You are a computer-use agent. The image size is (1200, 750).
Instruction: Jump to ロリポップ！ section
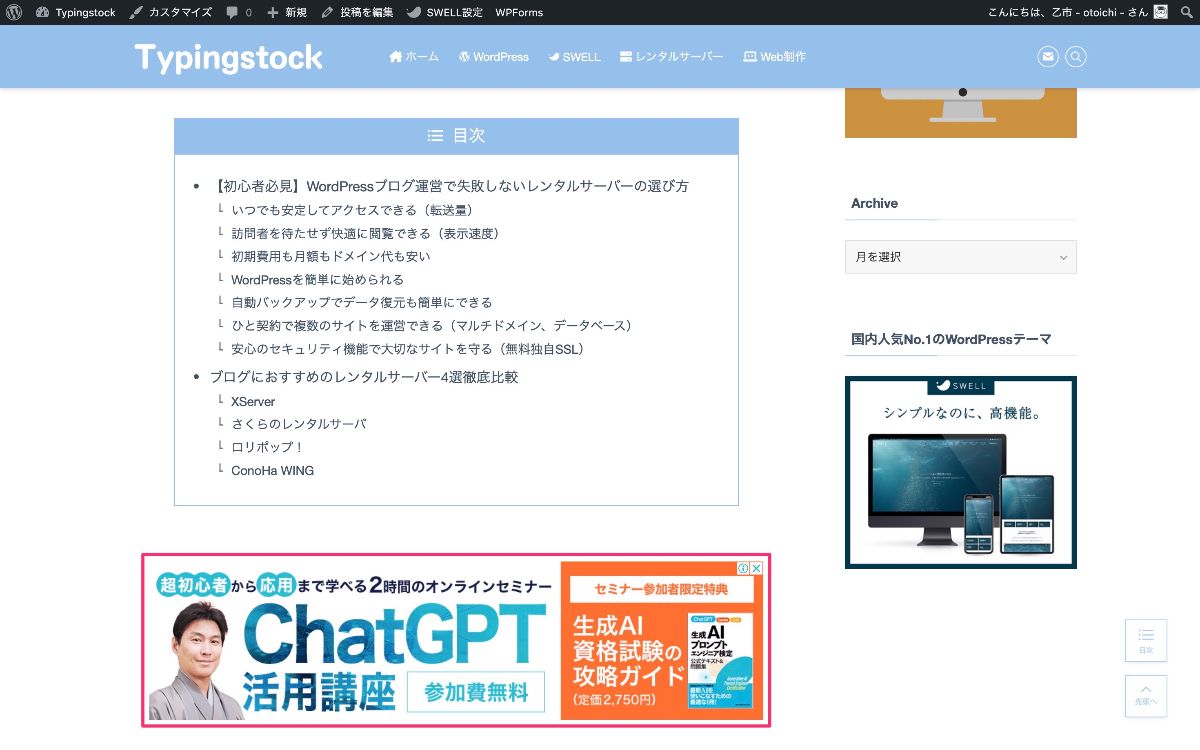pyautogui.click(x=267, y=447)
